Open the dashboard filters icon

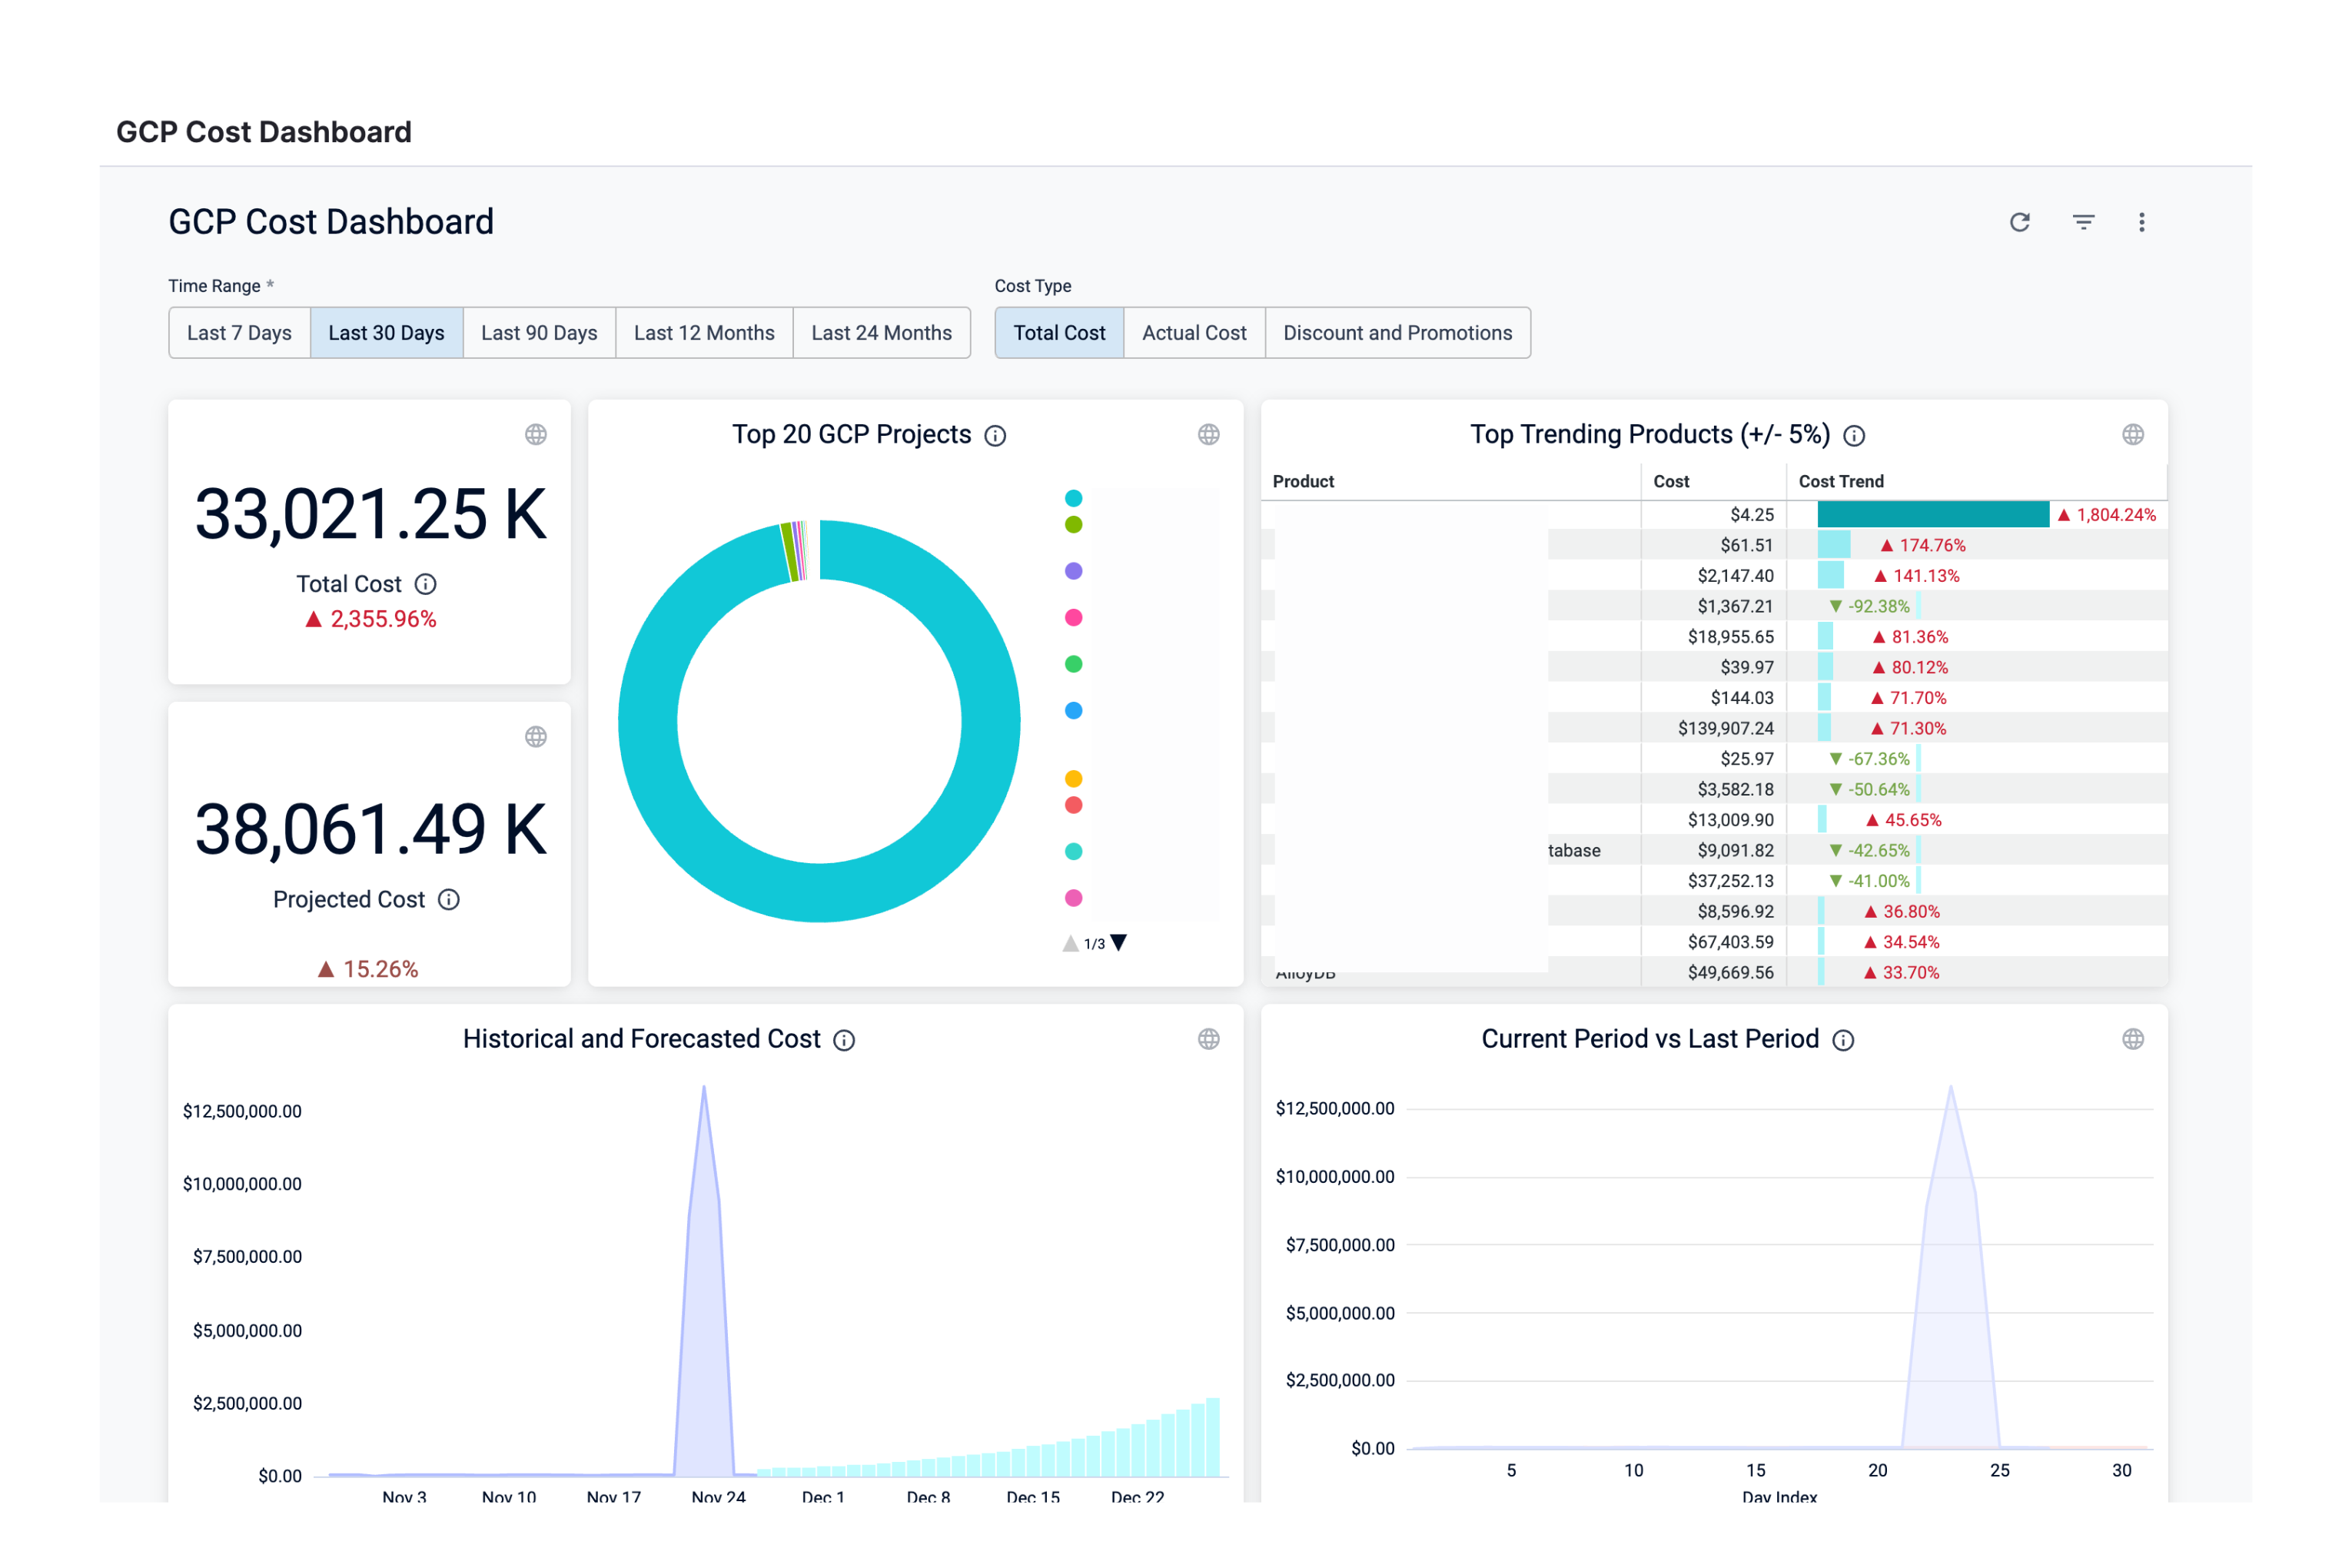(x=2083, y=222)
